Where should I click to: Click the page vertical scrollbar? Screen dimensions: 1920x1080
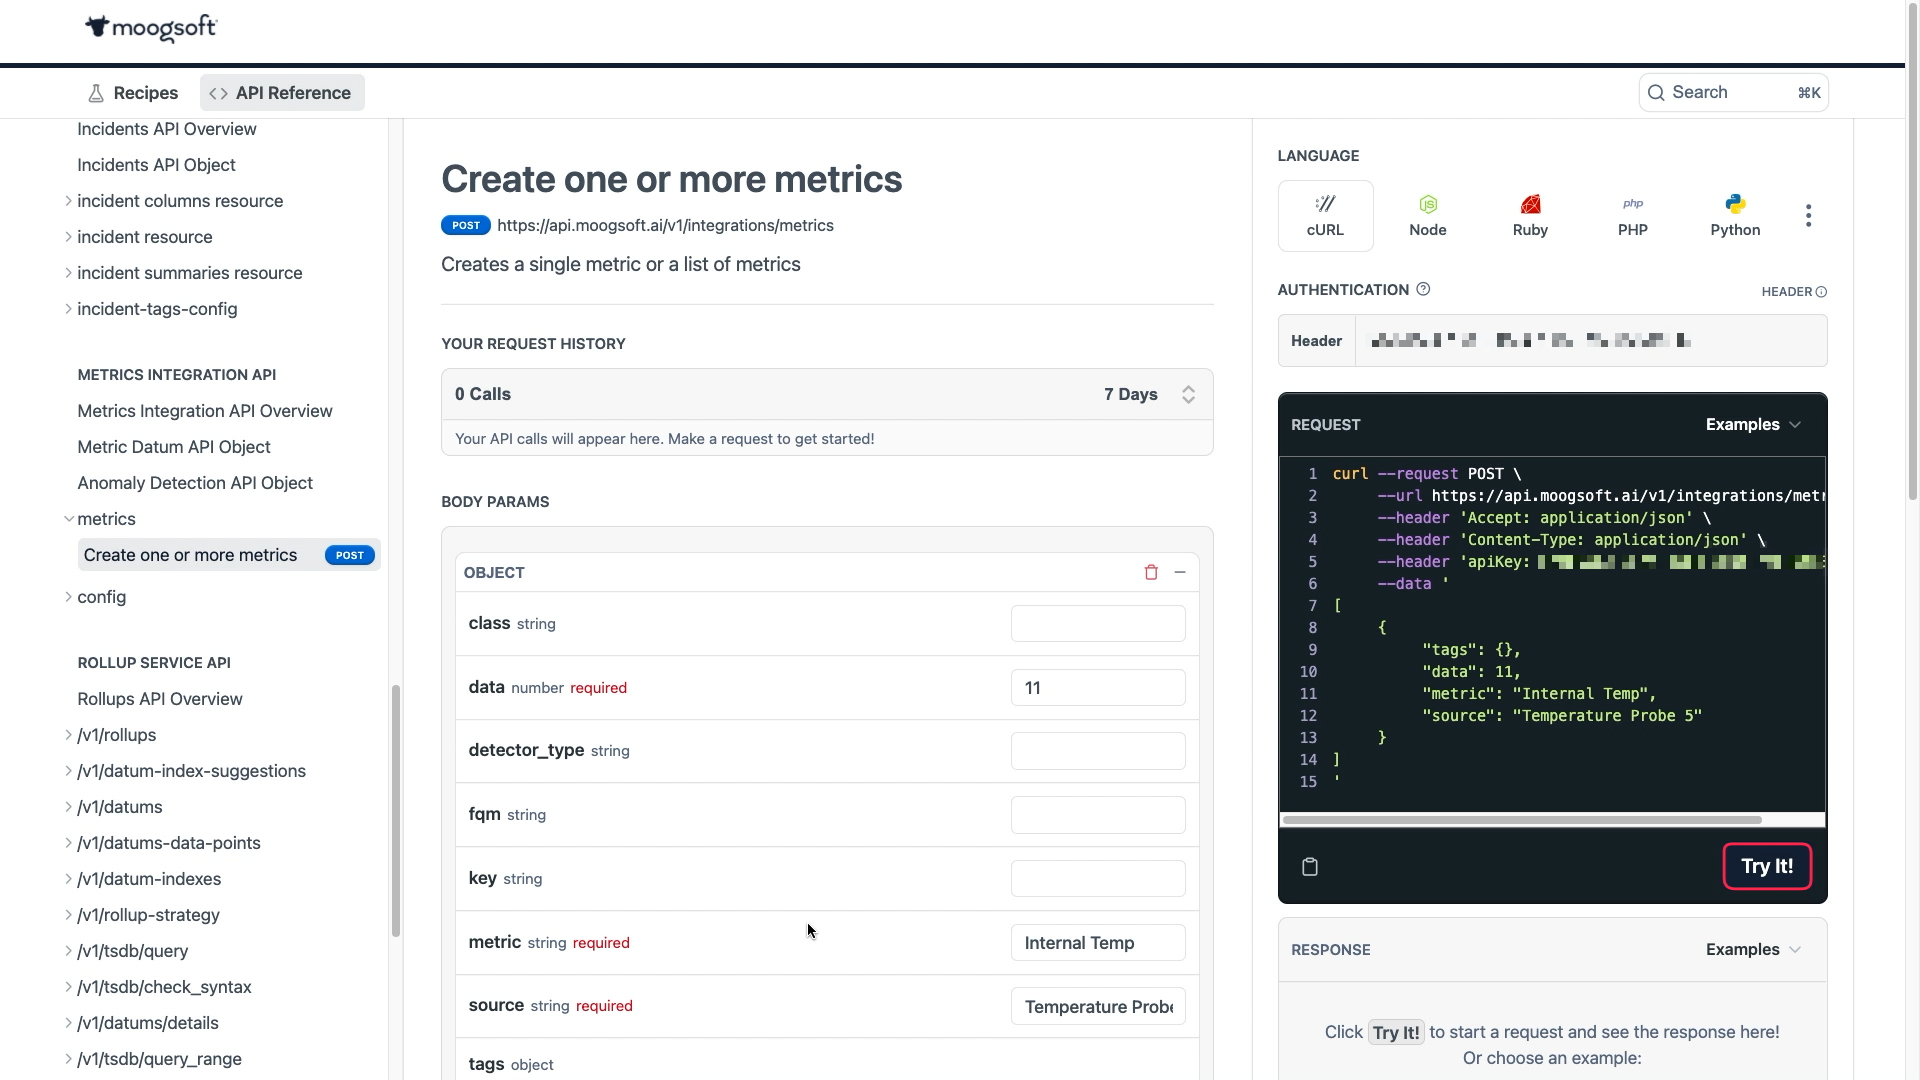coord(1912,250)
